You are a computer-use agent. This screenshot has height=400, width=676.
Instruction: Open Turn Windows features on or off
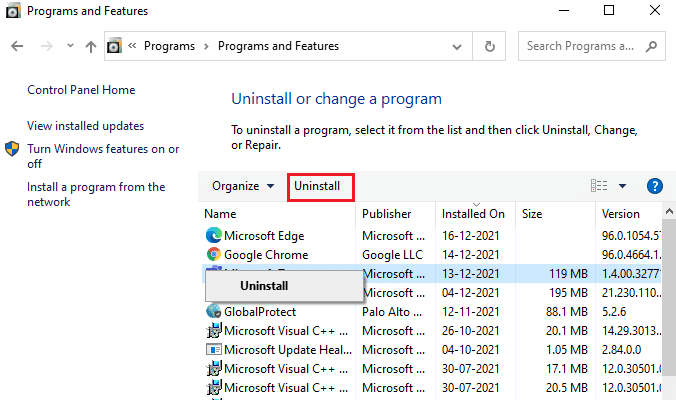(x=103, y=156)
